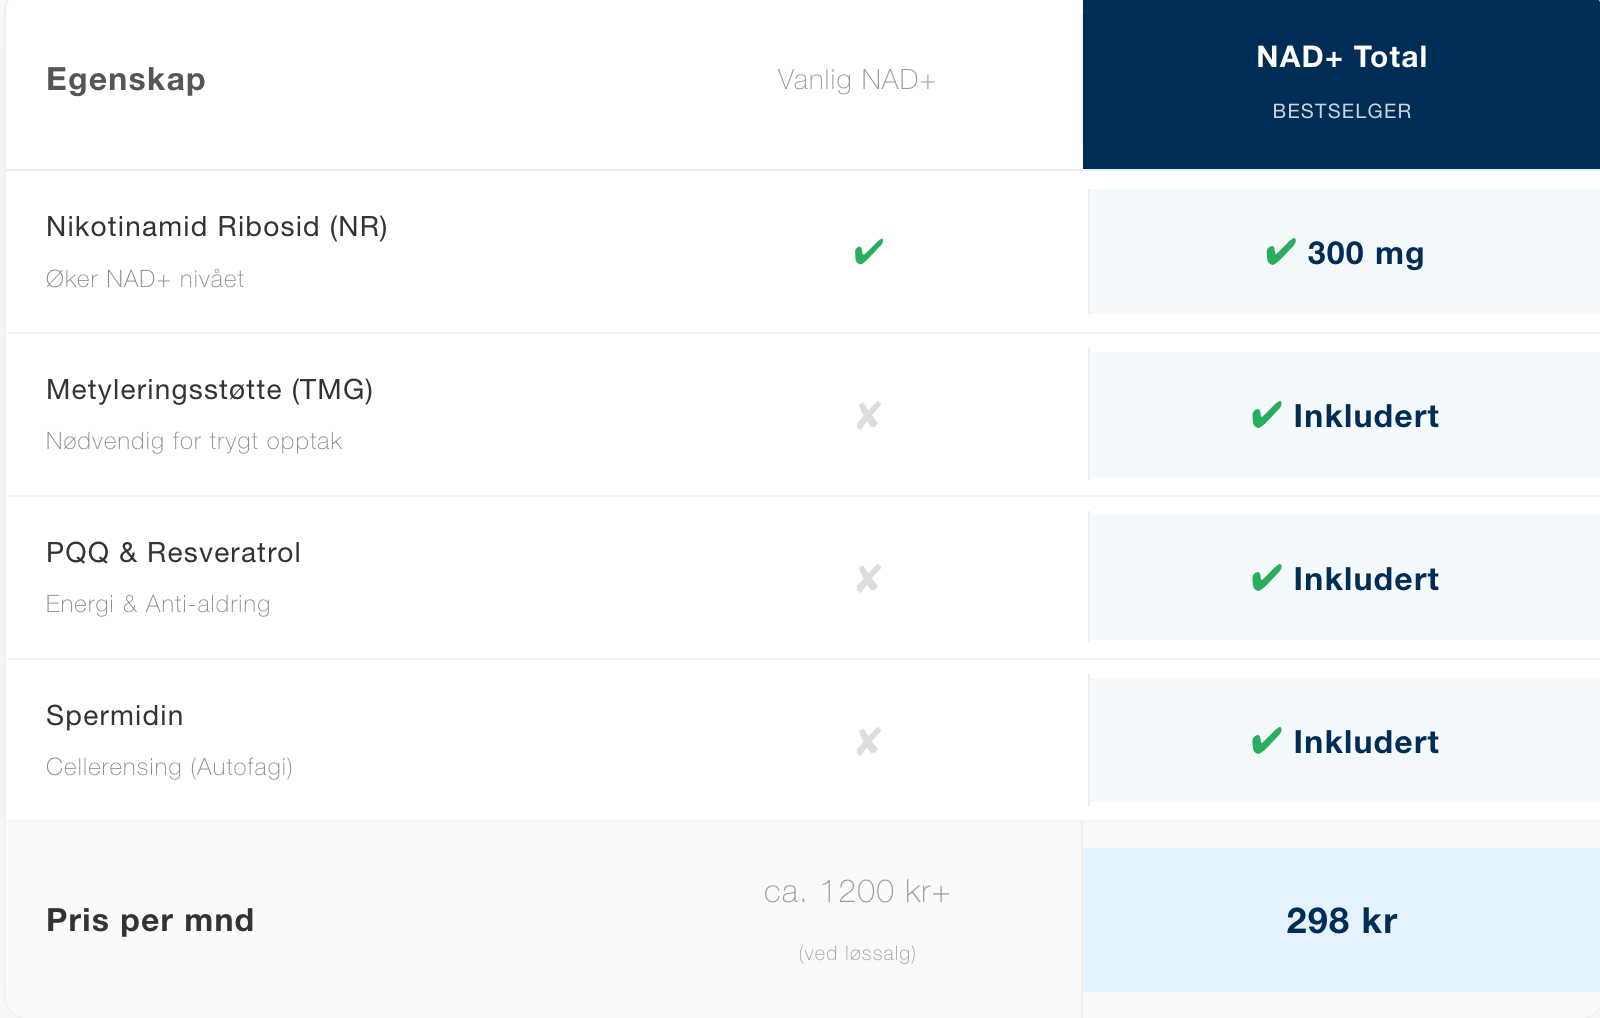1600x1018 pixels.
Task: Click green checkmark beside 300 mg
Action: 1280,252
